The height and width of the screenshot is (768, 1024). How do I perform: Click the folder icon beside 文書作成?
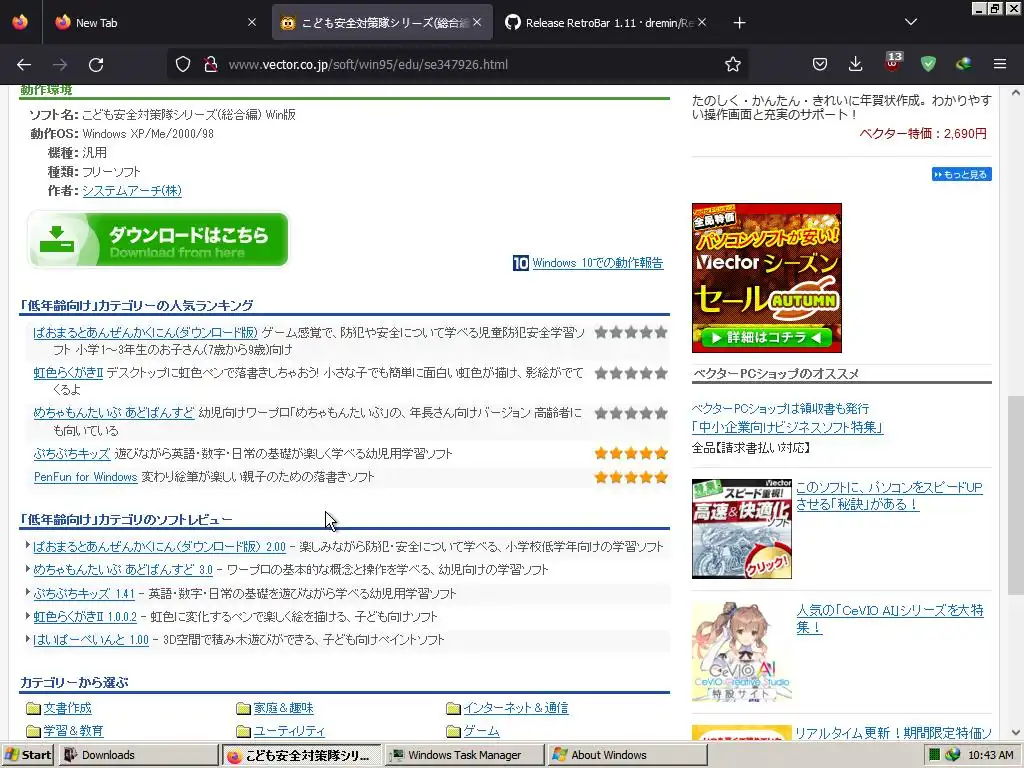(x=33, y=709)
